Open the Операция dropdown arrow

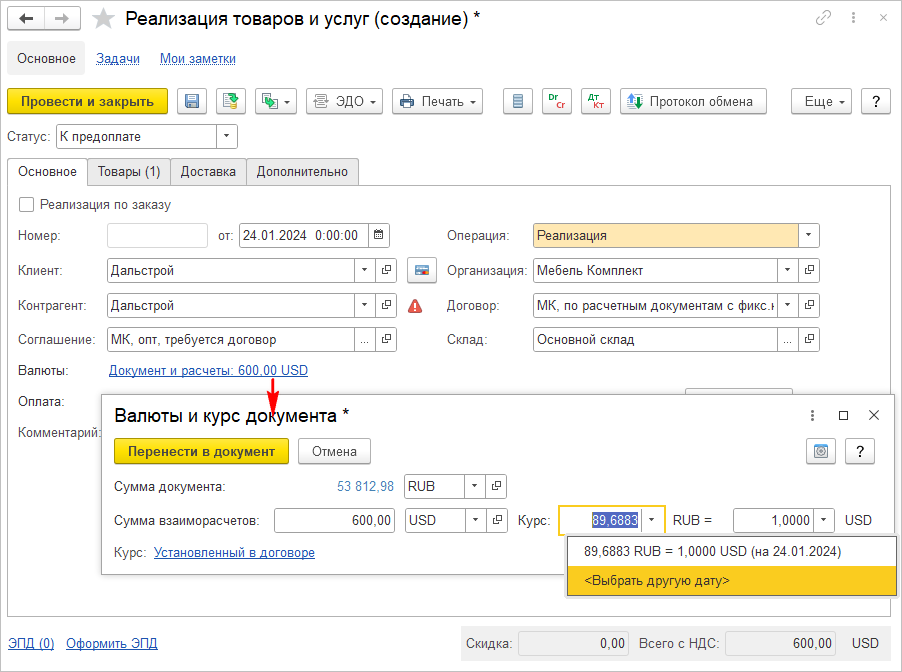(809, 236)
